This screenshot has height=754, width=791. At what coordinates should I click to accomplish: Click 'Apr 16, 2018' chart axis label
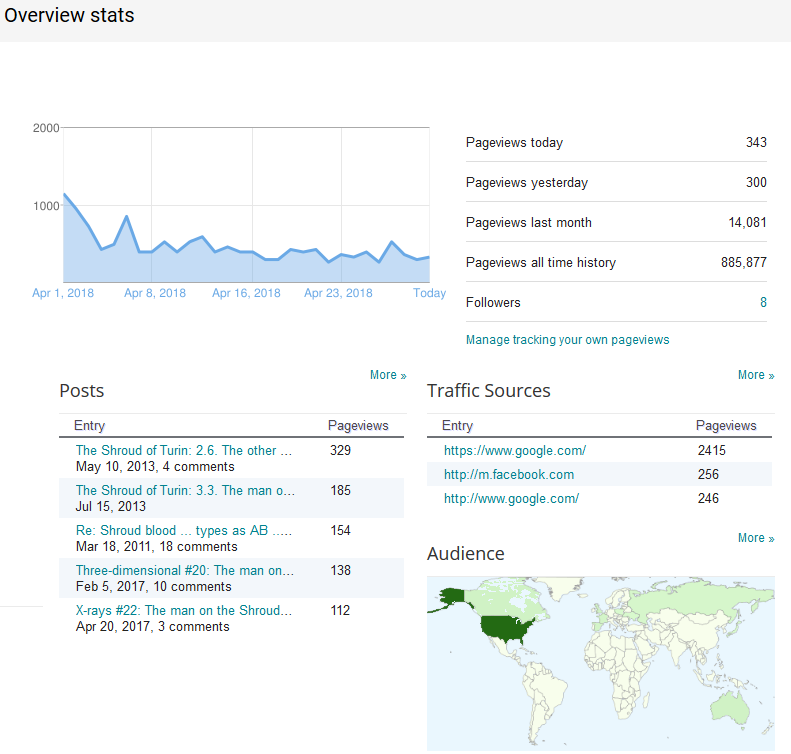click(x=246, y=293)
